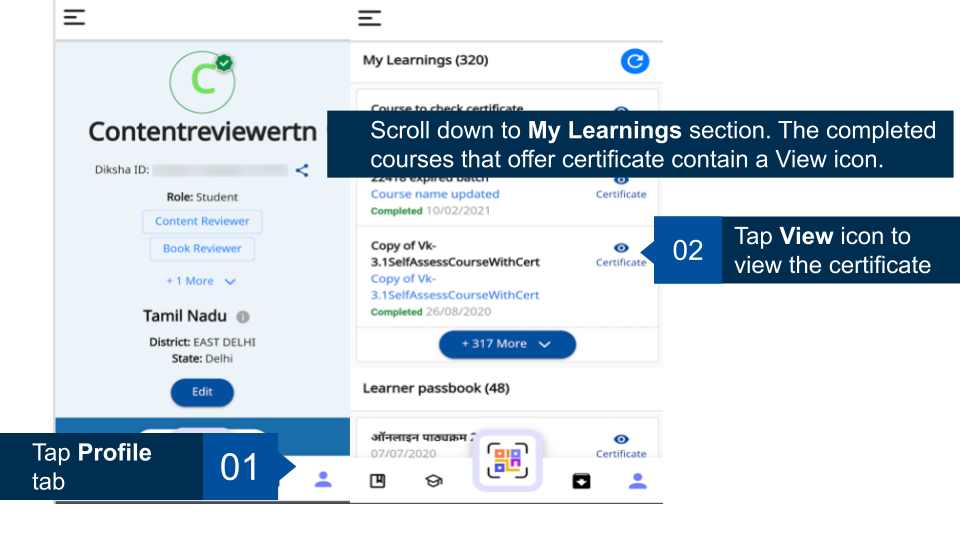This screenshot has height=540, width=960.
Task: Tap the info icon beside Tamil Nadu
Action: [243, 317]
